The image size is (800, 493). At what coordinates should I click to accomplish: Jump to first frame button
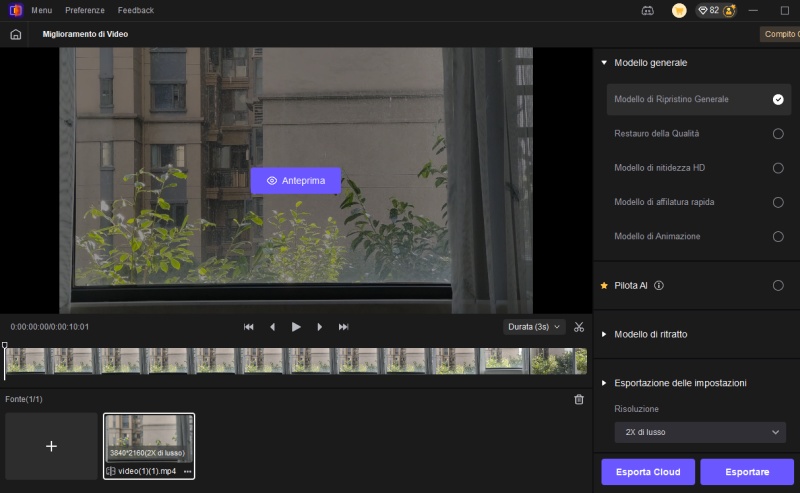click(248, 327)
